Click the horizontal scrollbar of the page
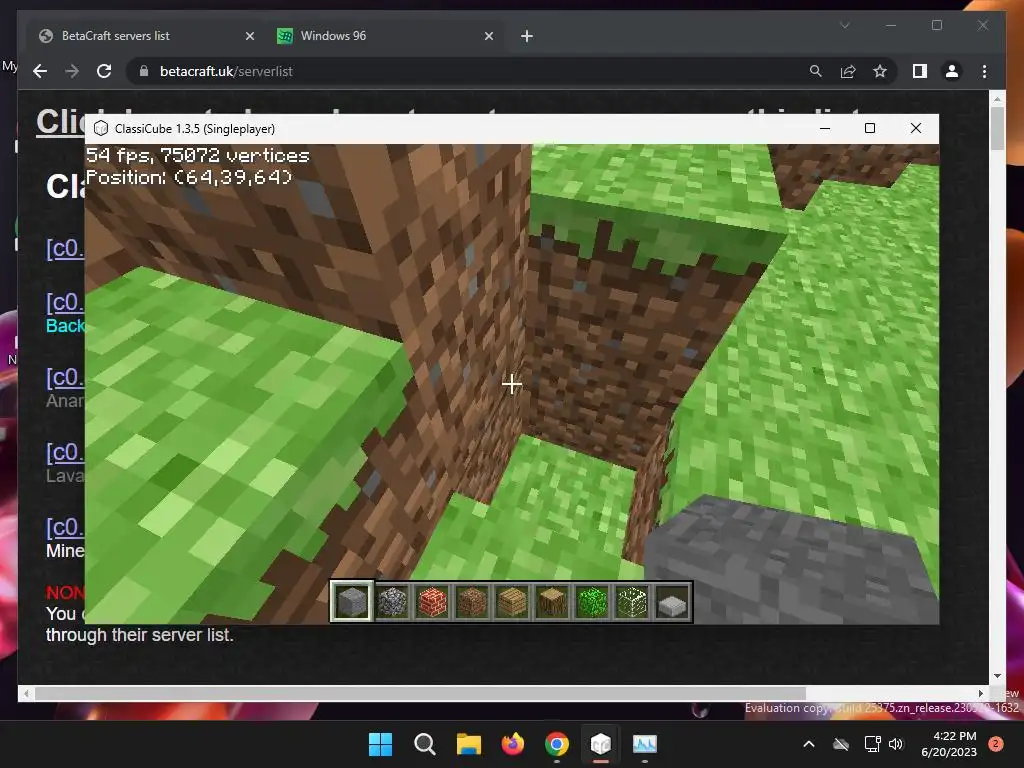 [x=420, y=693]
